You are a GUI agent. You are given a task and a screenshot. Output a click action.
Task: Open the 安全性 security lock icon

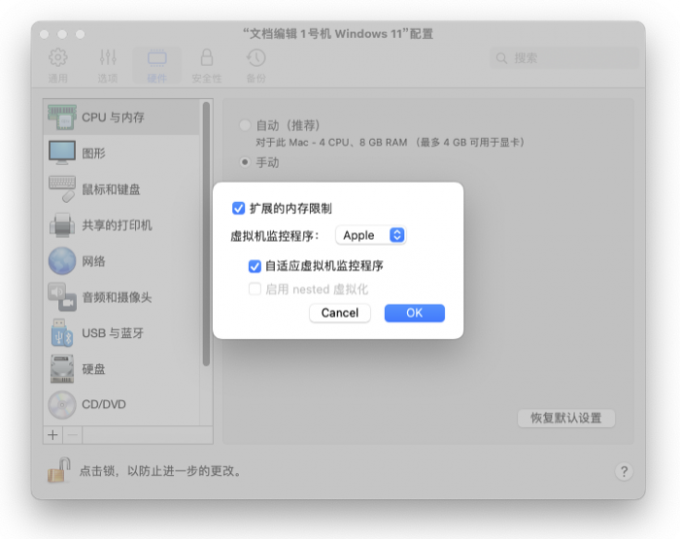206,57
